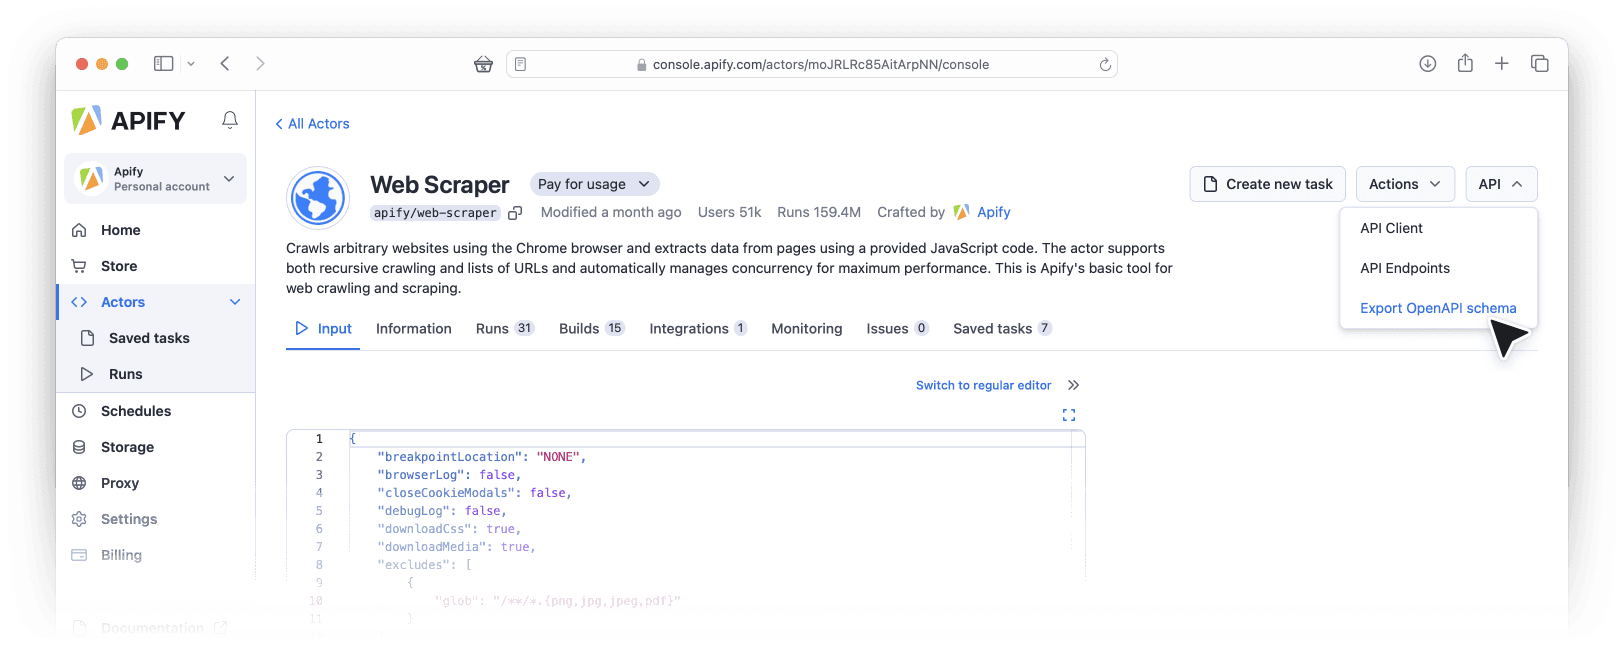Switch to the Runs 31 tab
Screen dimensions: 1624x670
click(505, 329)
